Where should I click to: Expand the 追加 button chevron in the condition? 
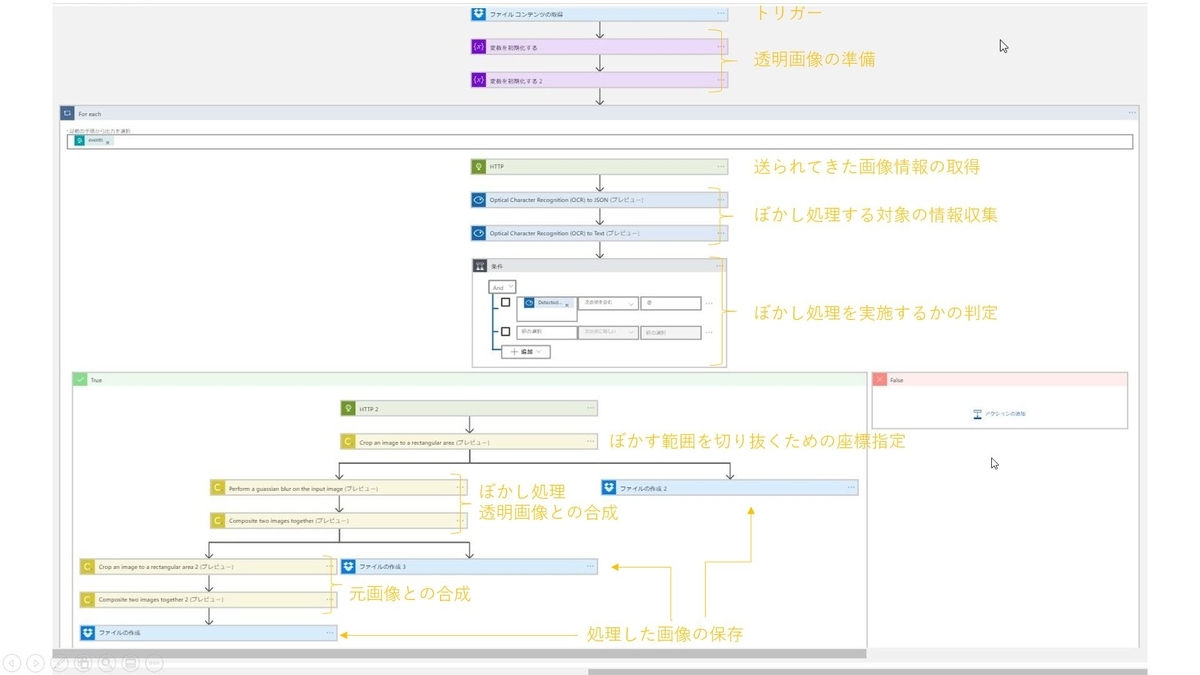[x=540, y=352]
